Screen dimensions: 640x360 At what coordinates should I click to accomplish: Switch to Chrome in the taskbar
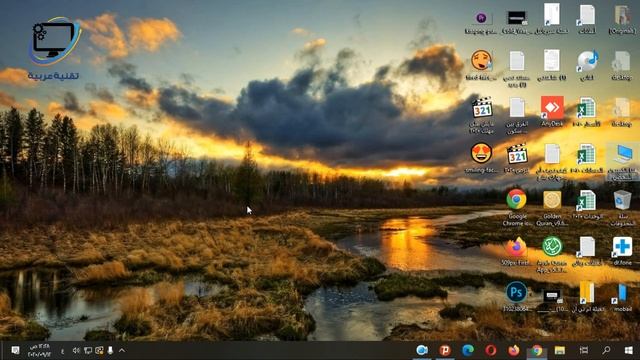coord(537,350)
